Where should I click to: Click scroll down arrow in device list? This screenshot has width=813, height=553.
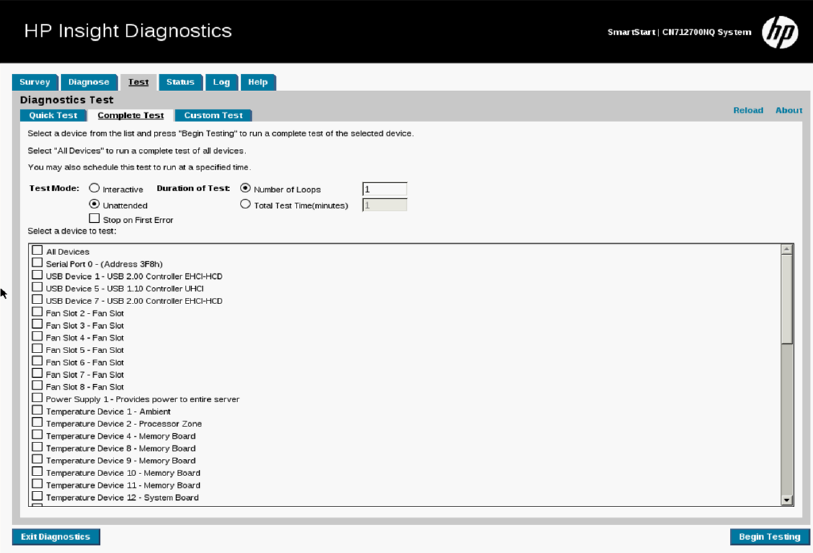787,499
